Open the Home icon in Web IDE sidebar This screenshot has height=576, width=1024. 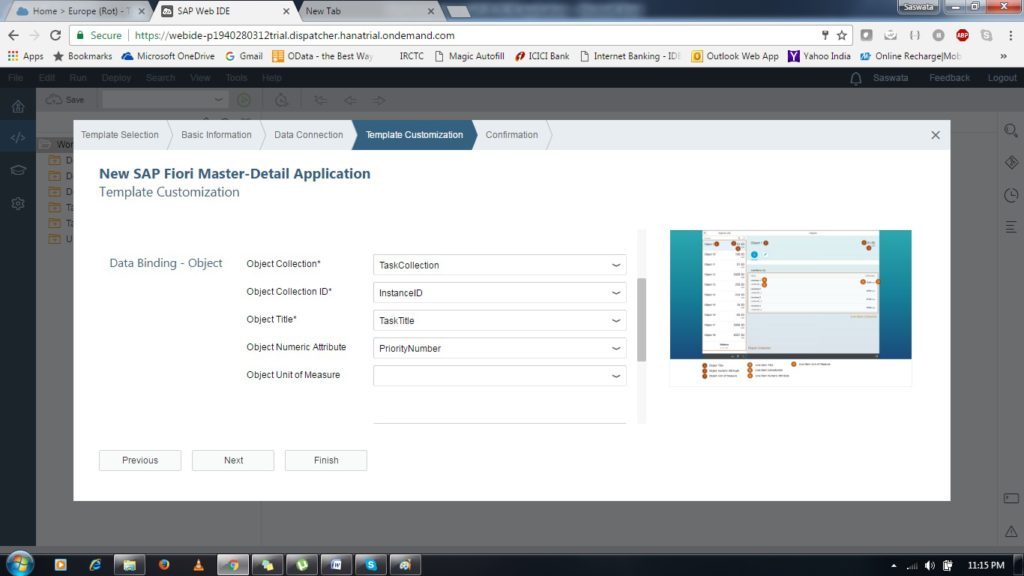coord(18,106)
